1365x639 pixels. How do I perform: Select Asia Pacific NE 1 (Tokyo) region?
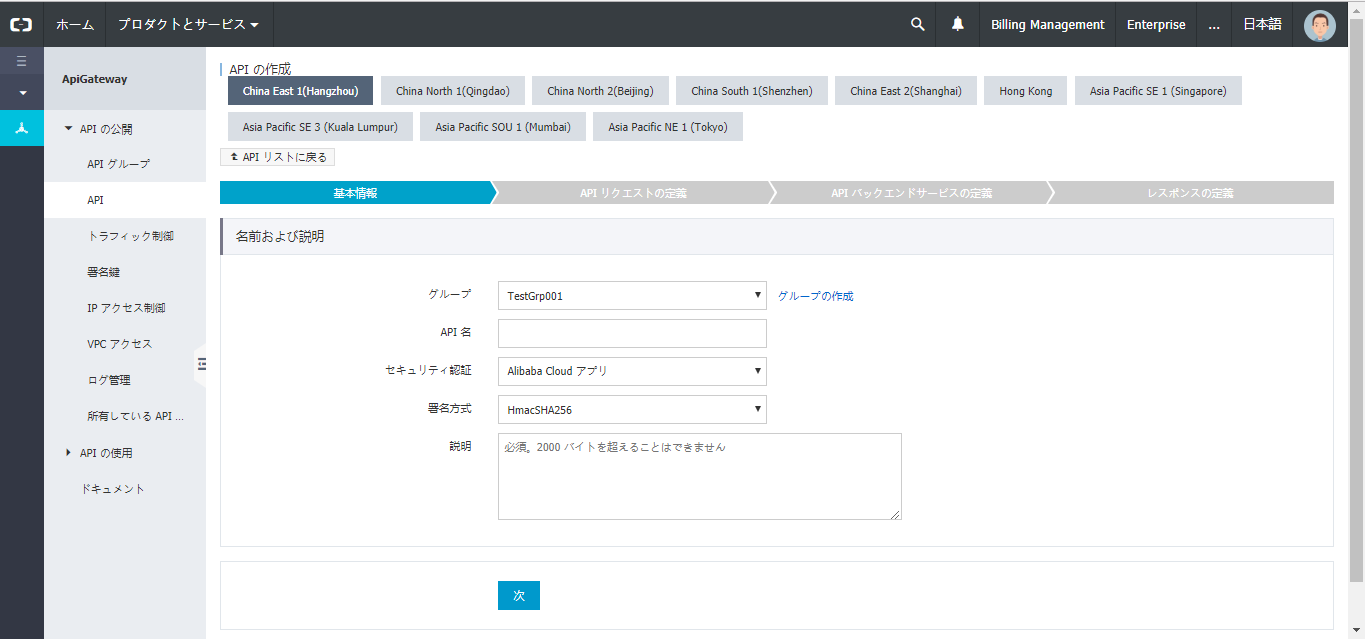point(668,127)
